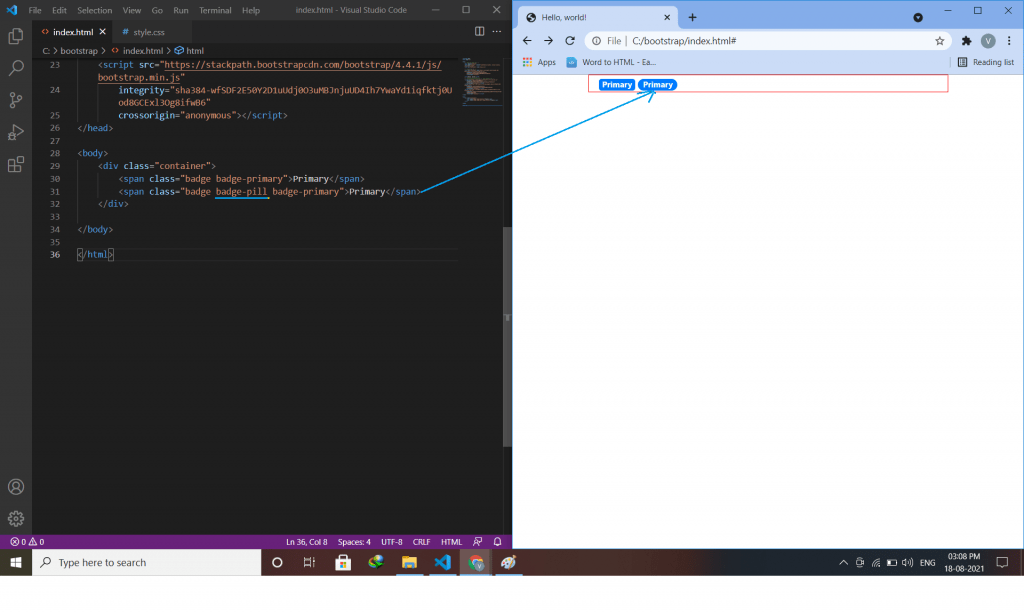Open Task View on the taskbar
Screen dimensions: 1024x612
pos(310,562)
